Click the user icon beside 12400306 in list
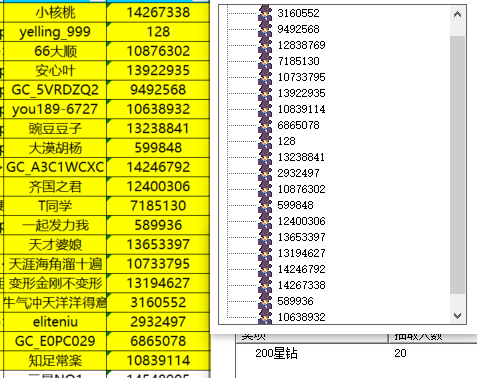This screenshot has width=477, height=378. click(x=265, y=221)
